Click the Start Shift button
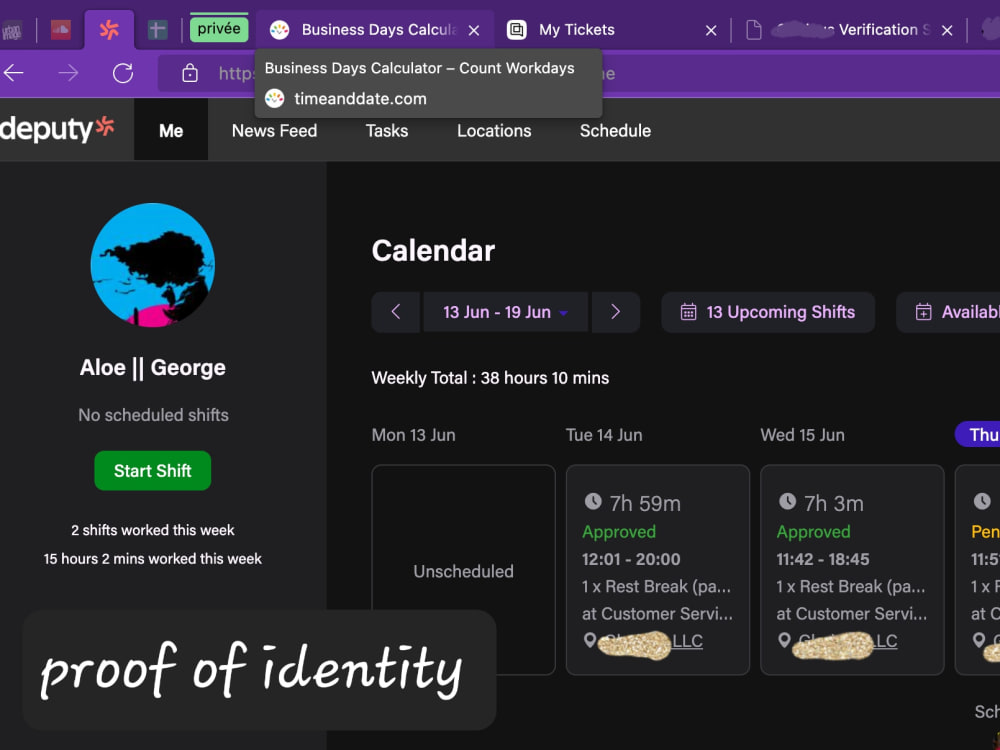This screenshot has height=750, width=1000. (152, 471)
